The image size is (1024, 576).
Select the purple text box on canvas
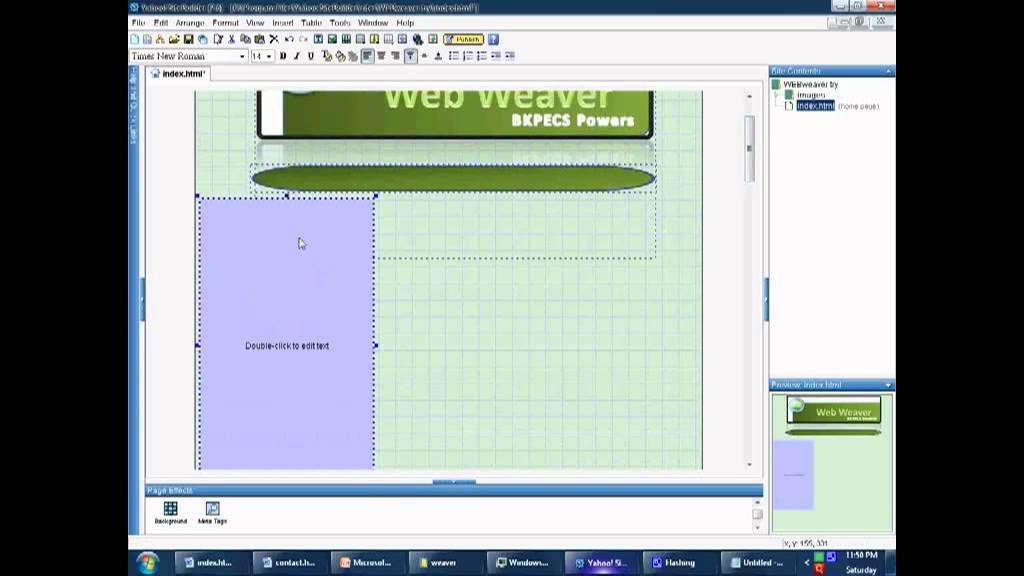click(x=287, y=333)
